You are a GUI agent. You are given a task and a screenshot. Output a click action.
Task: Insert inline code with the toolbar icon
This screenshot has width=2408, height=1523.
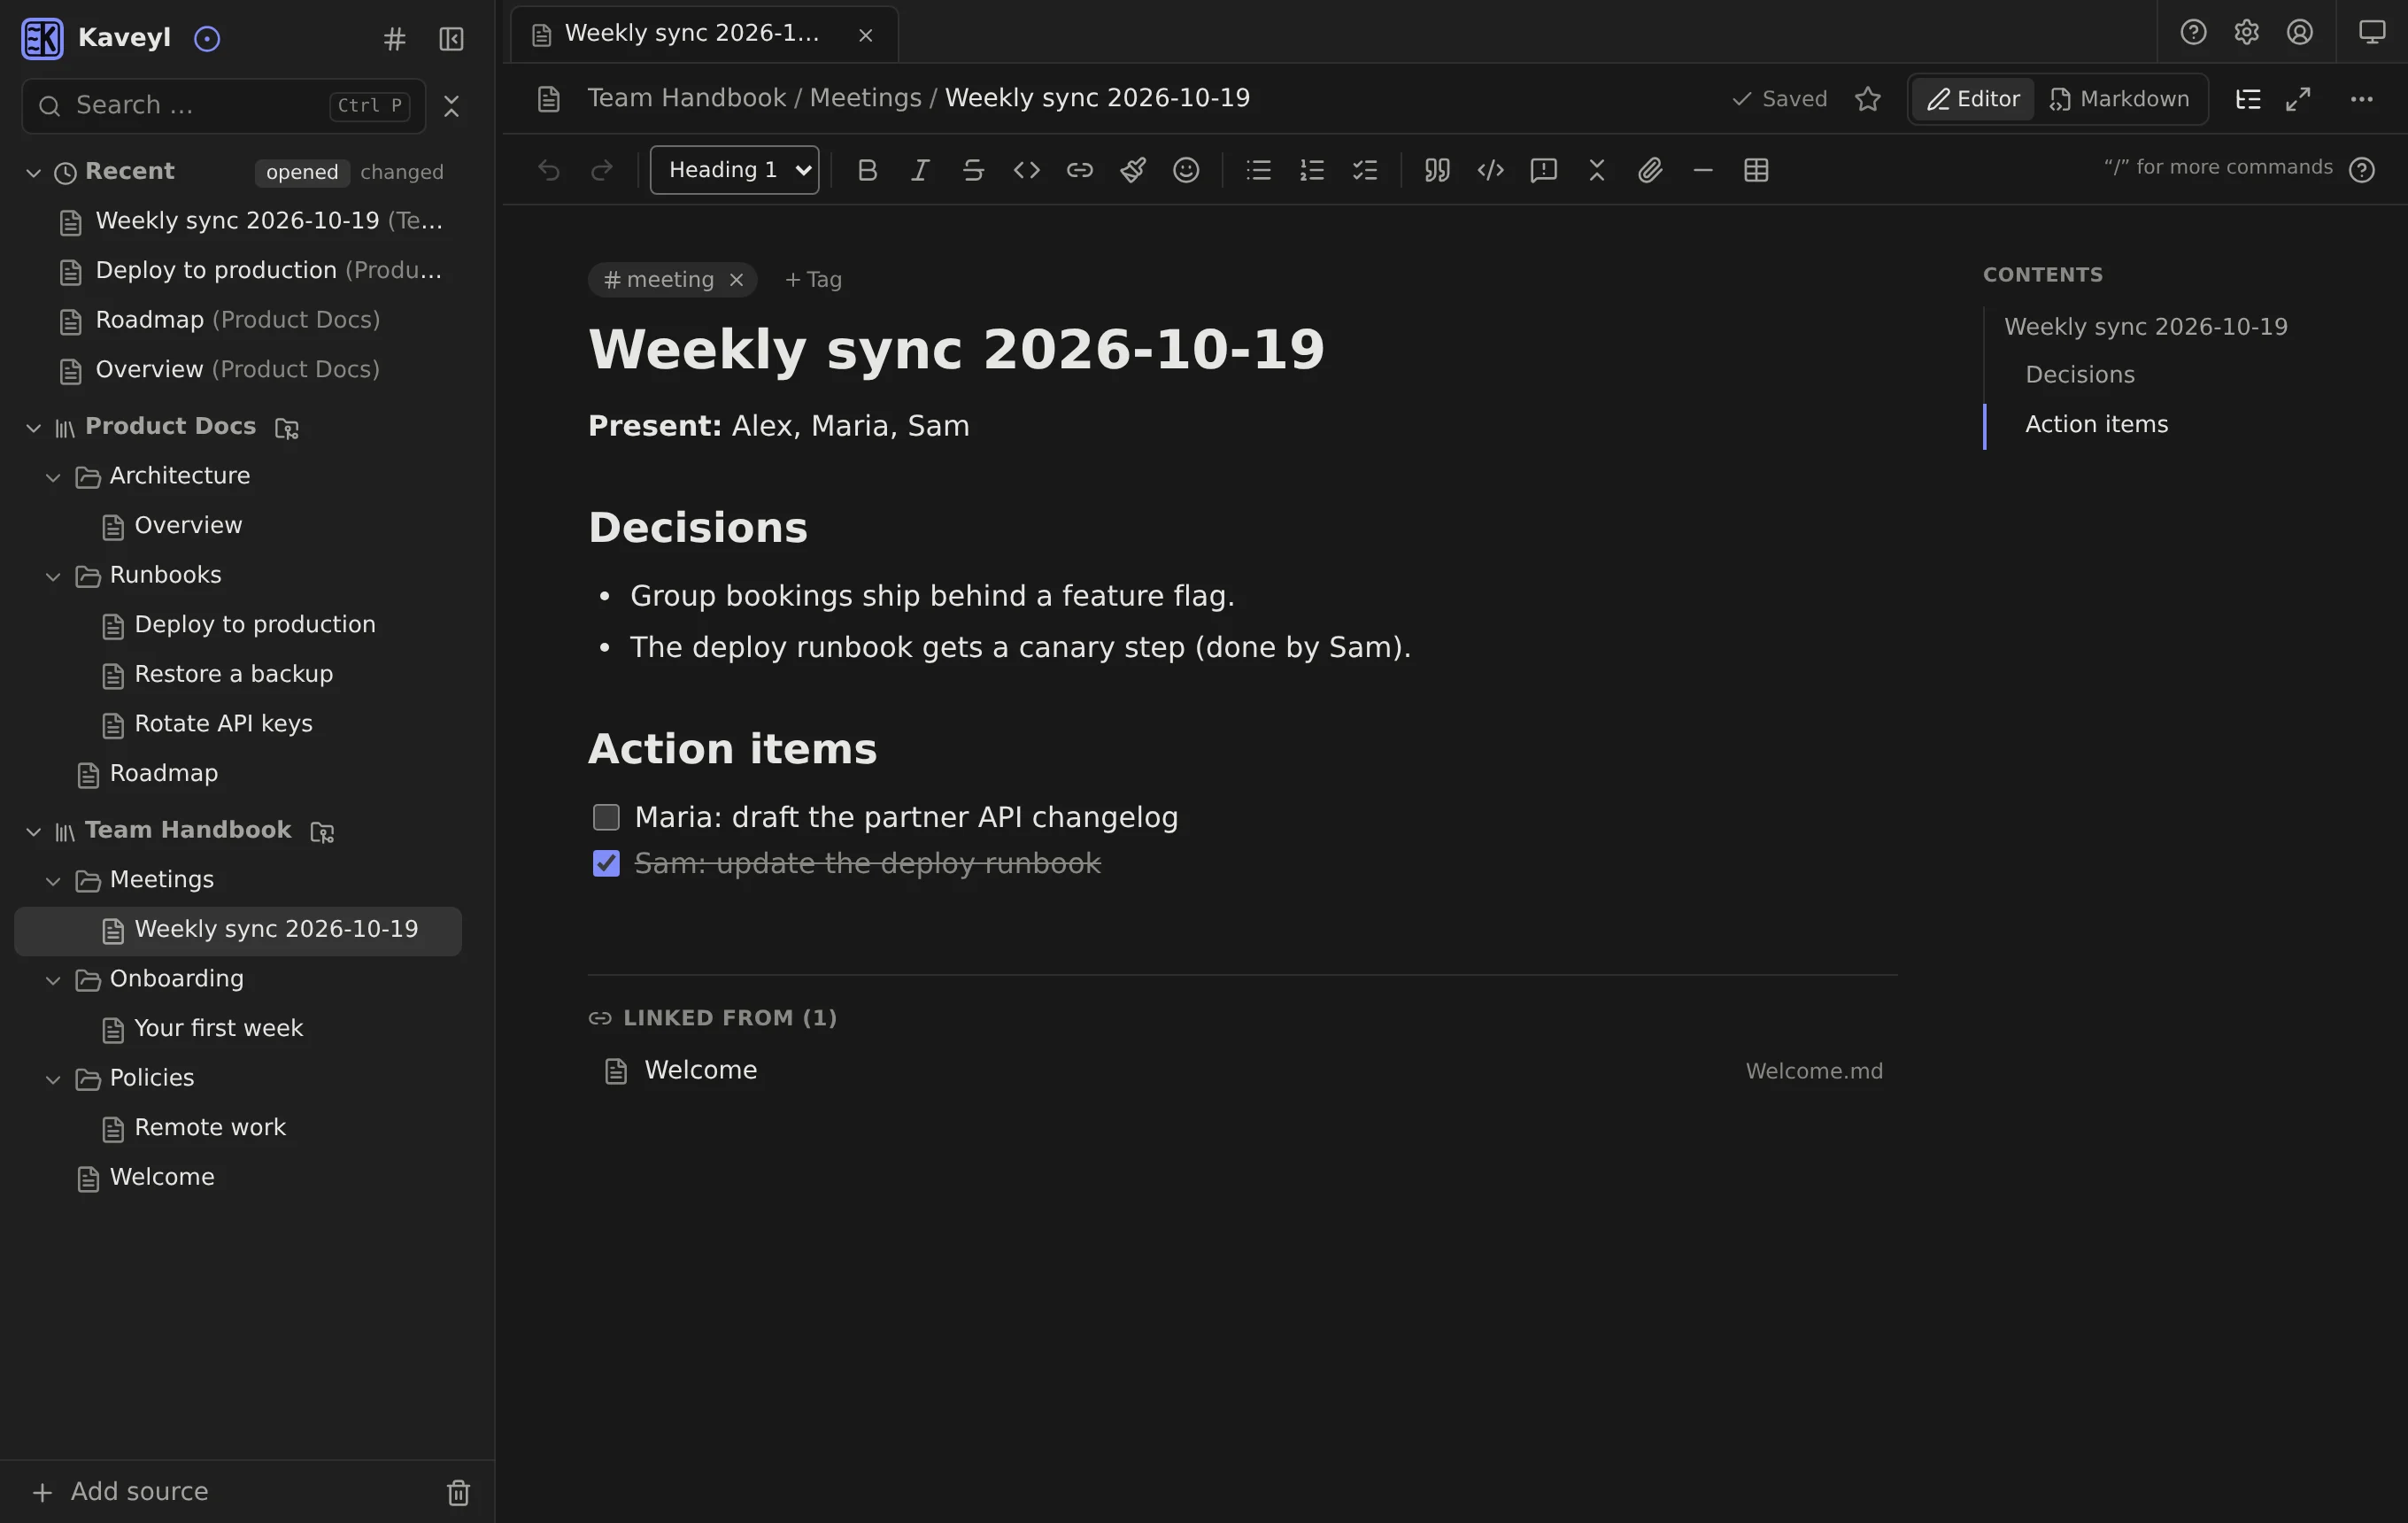[x=1027, y=170]
